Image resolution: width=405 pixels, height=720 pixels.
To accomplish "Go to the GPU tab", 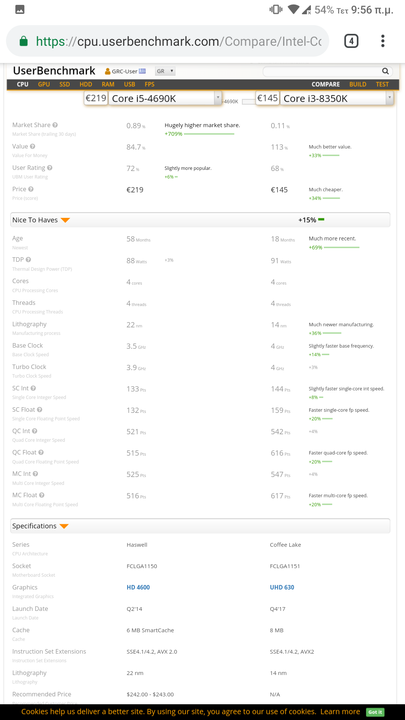I will pos(44,84).
